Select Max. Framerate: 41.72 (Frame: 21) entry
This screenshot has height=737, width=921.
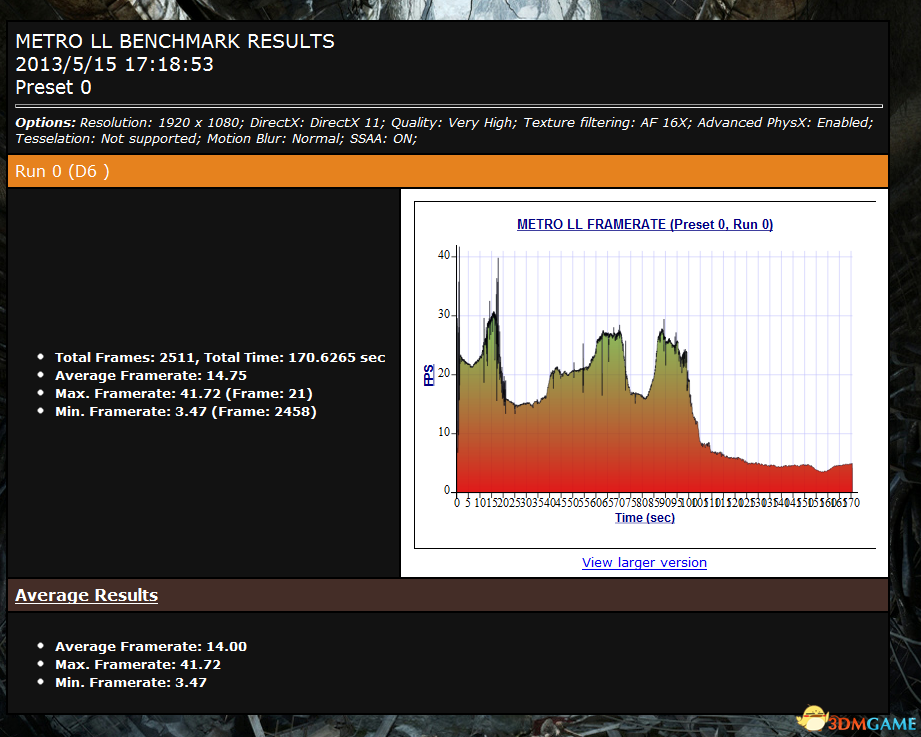tap(184, 393)
